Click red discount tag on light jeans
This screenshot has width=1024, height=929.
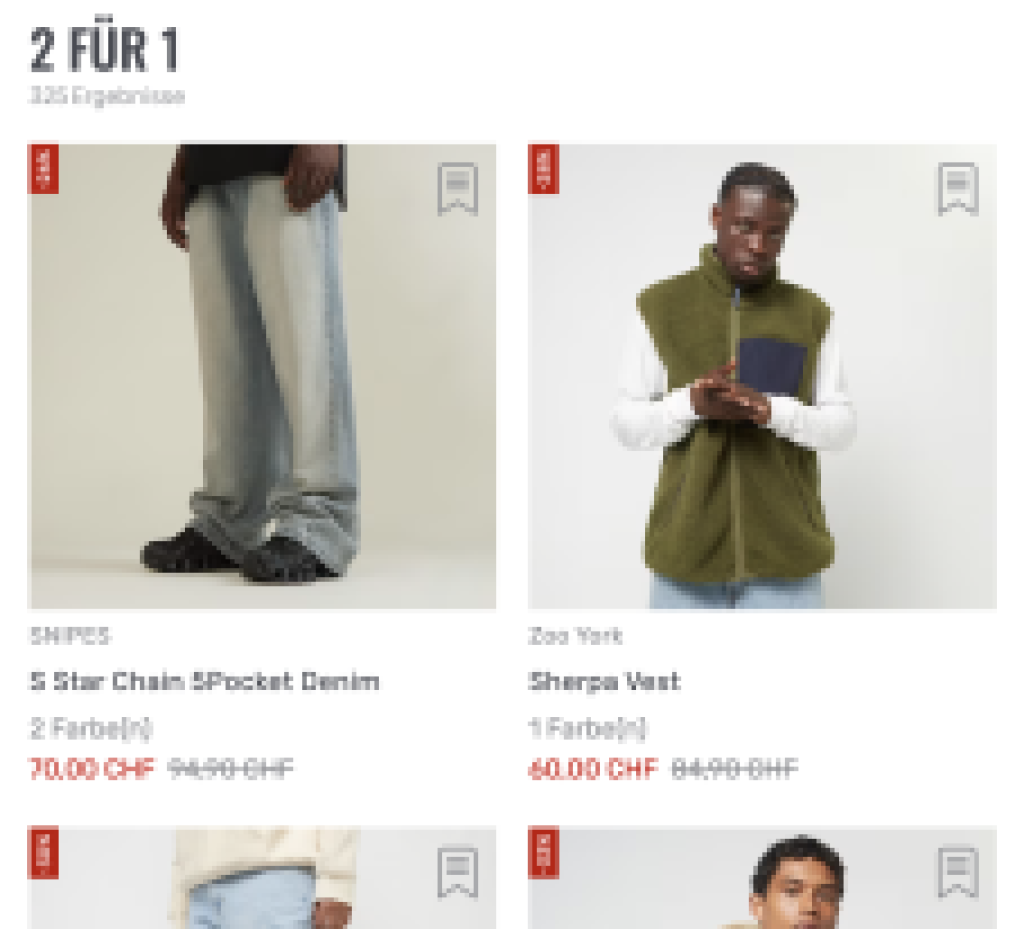coord(43,853)
